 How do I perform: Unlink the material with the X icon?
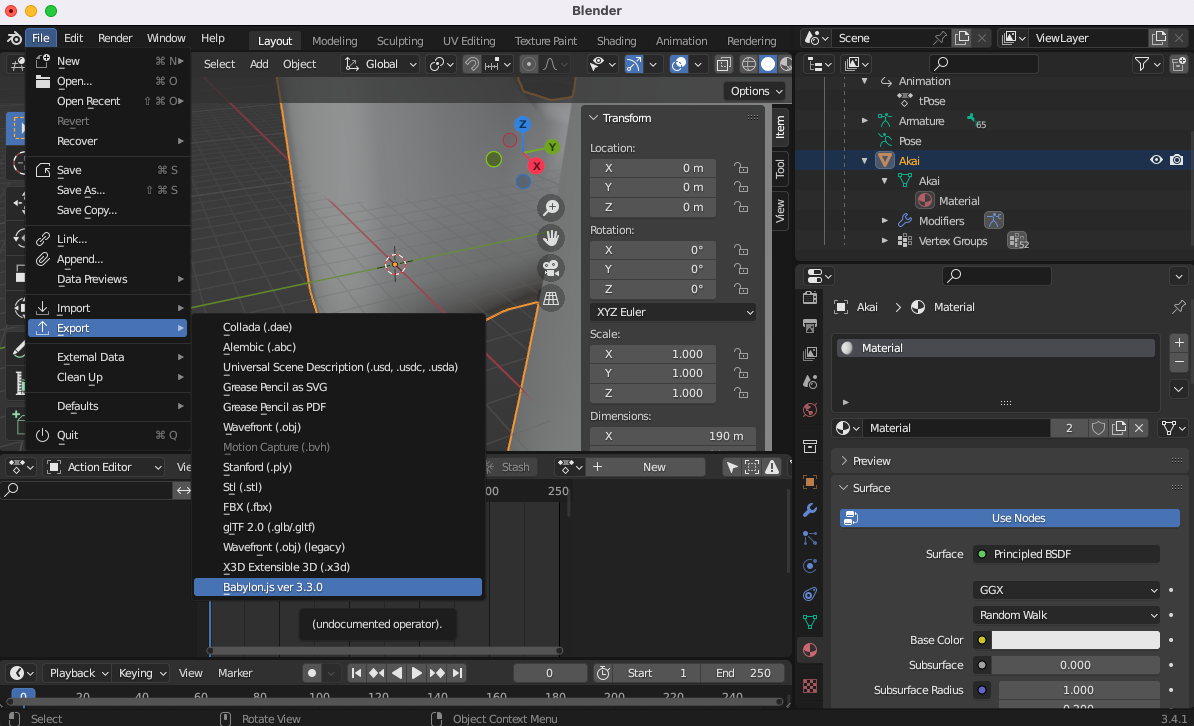pyautogui.click(x=1139, y=428)
